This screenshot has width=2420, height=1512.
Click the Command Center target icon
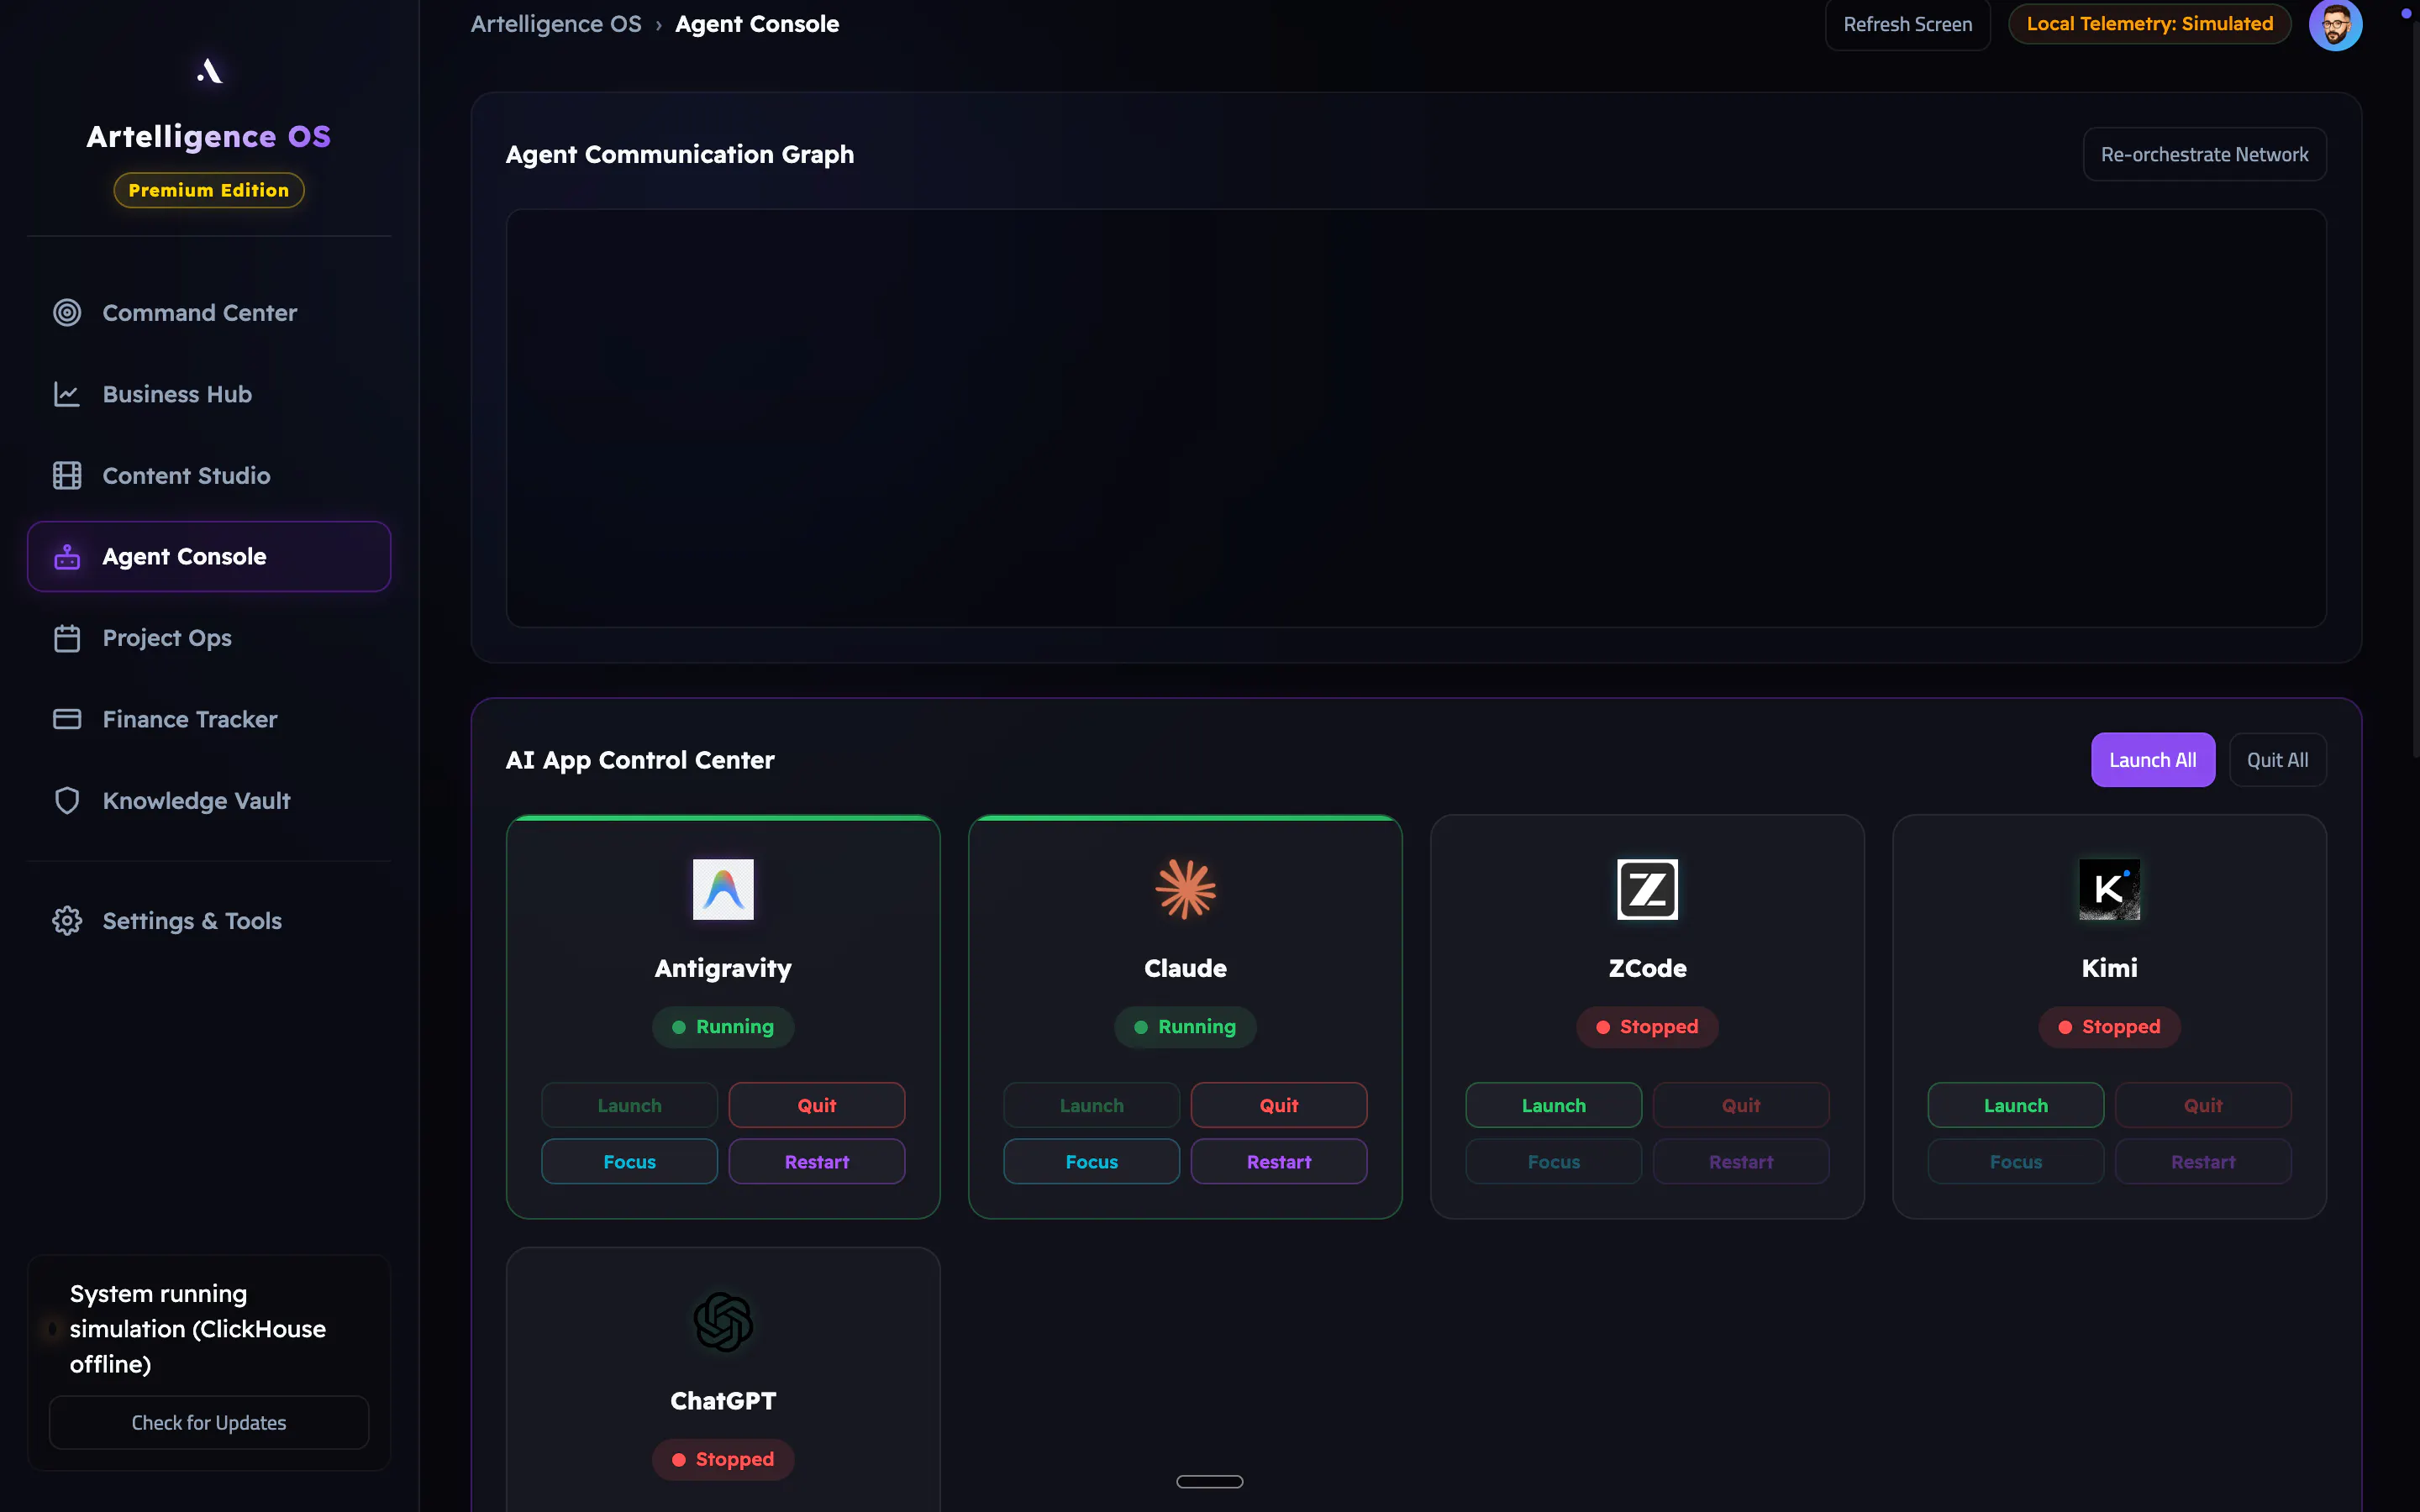tap(67, 313)
